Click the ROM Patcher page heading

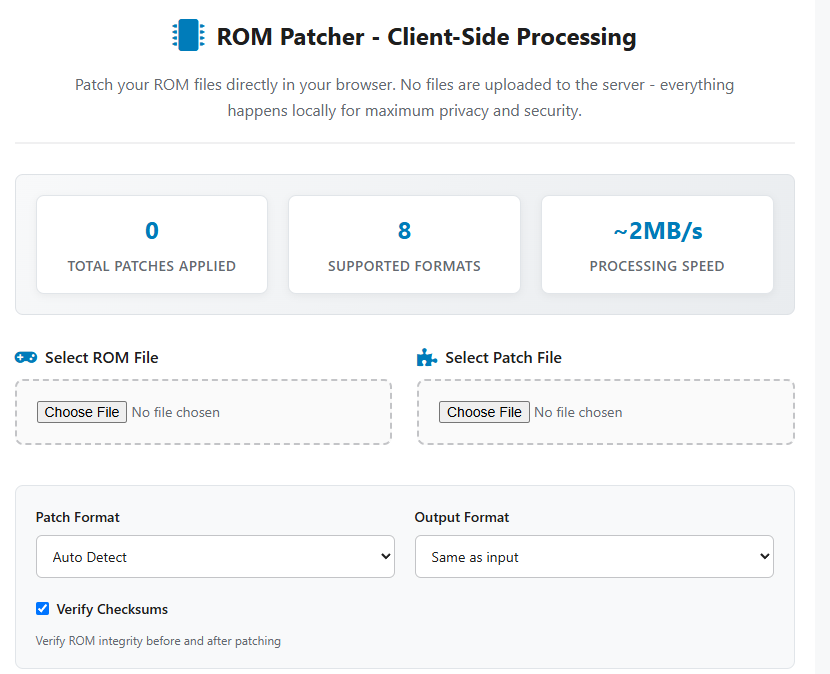[x=426, y=37]
